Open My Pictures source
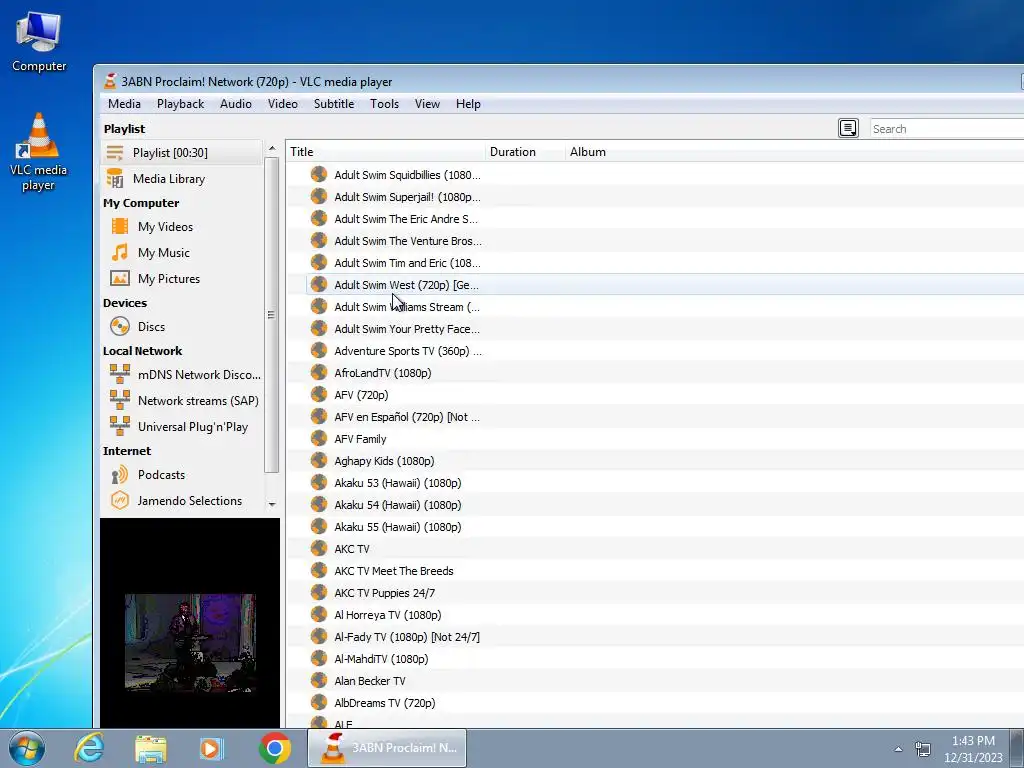Image resolution: width=1024 pixels, height=768 pixels. pos(168,279)
